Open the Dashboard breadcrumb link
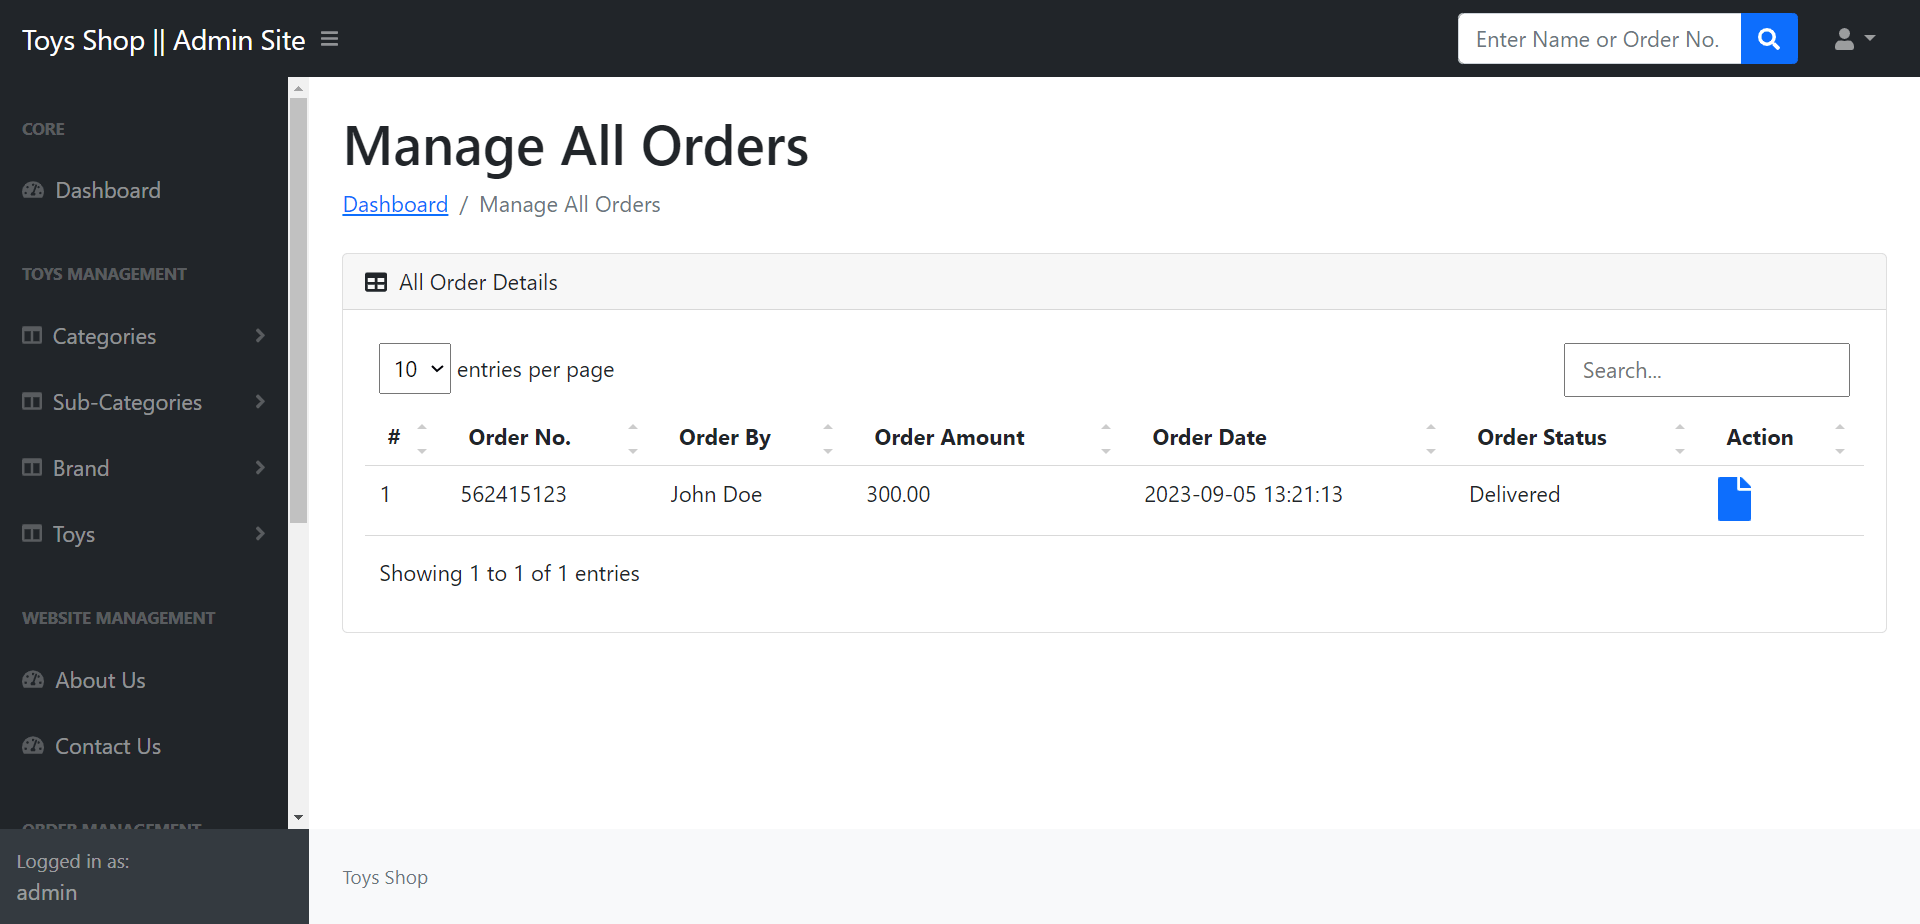This screenshot has width=1920, height=924. [395, 204]
